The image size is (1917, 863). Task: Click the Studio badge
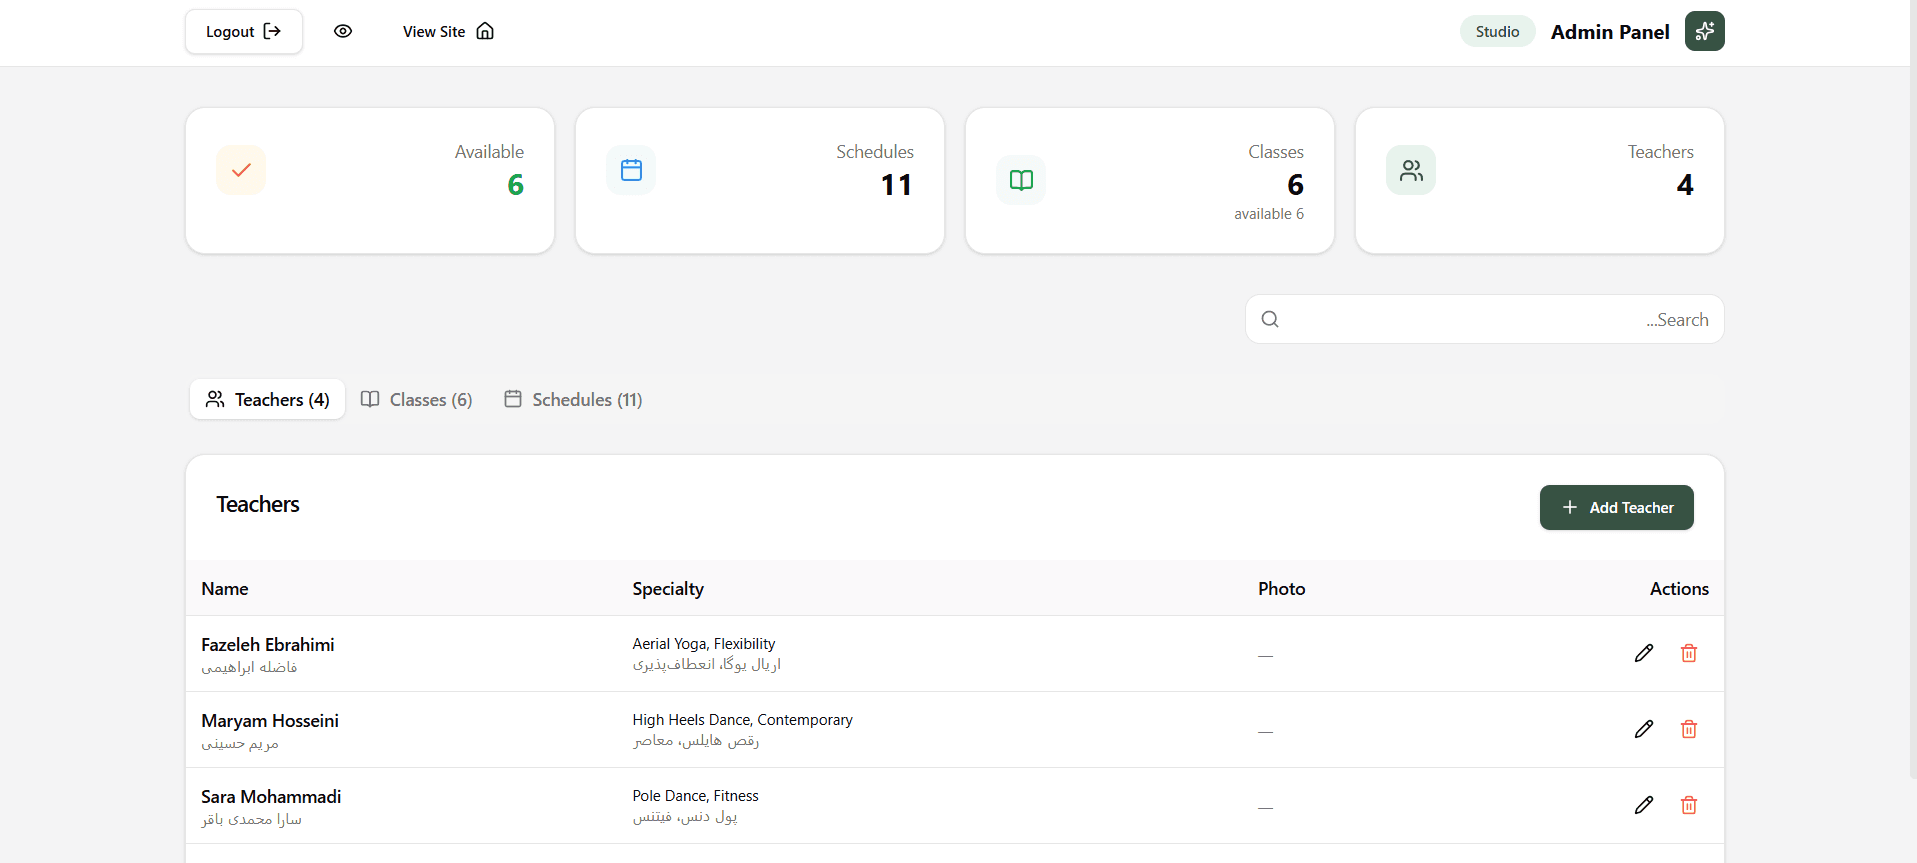tap(1497, 31)
